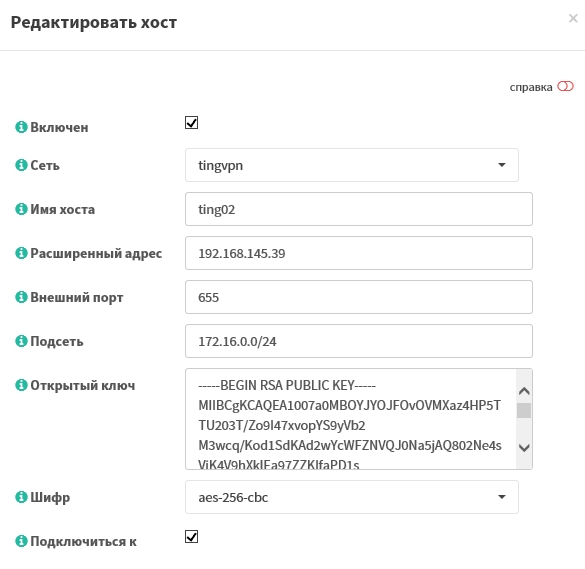Click info icon next to Включен
The image size is (585, 569).
click(21, 127)
